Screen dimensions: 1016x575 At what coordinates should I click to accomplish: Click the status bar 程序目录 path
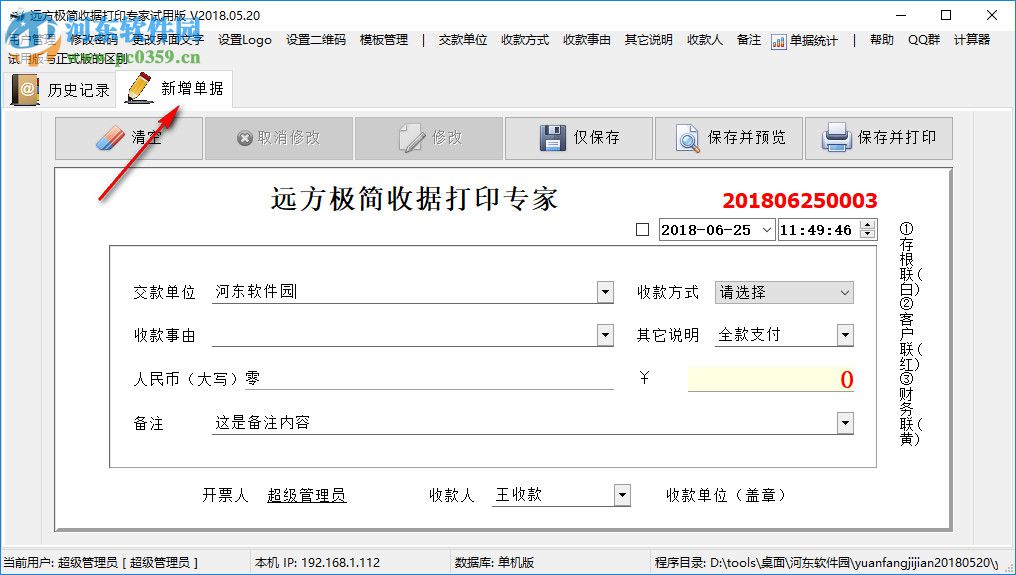(x=826, y=562)
